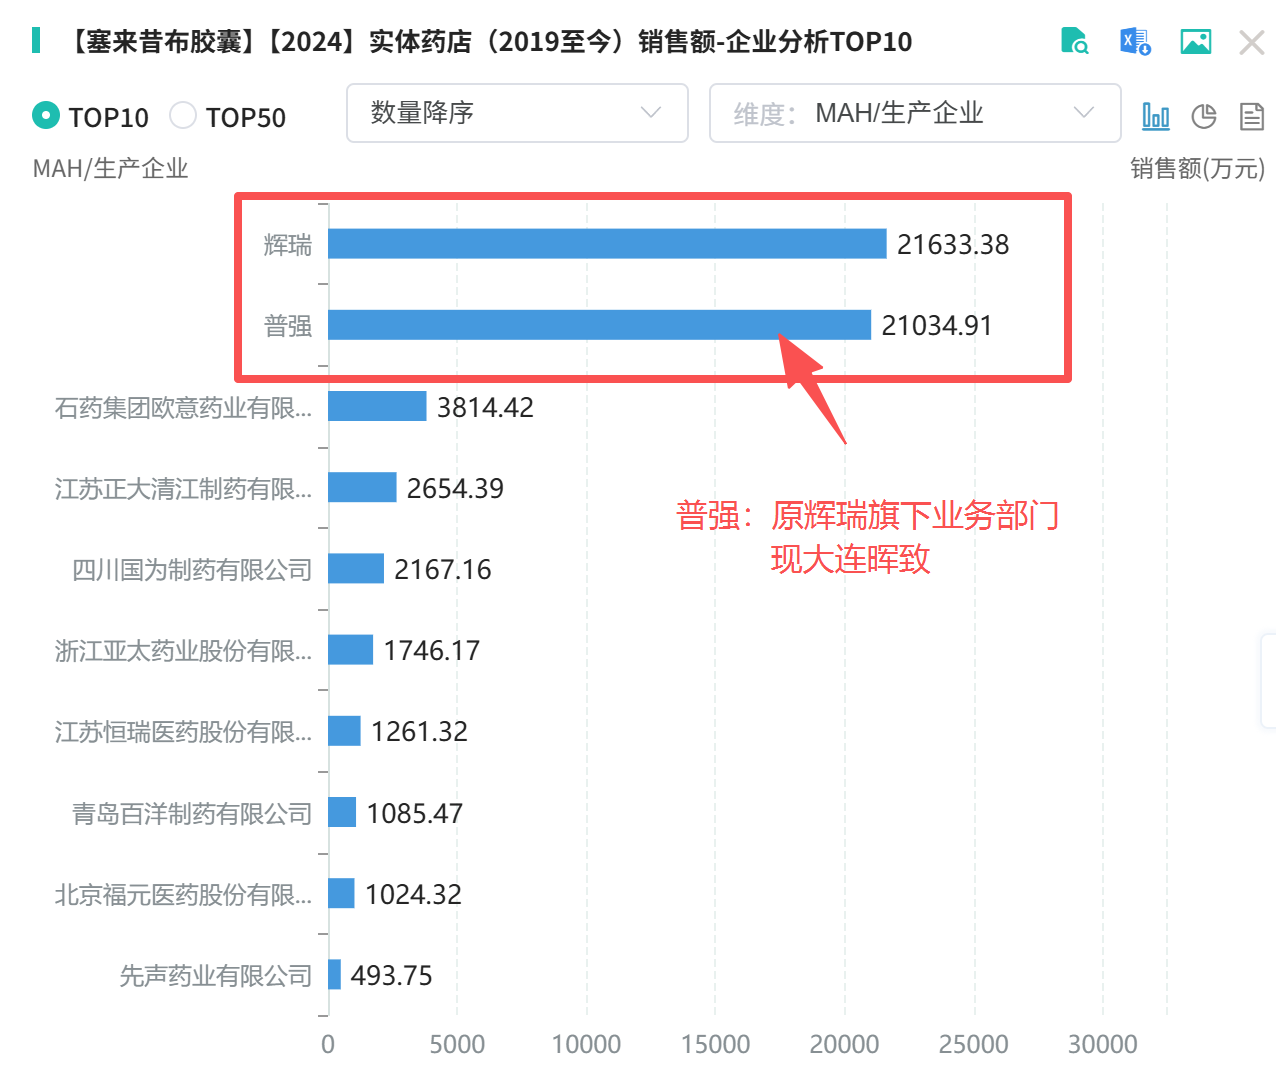Click the 先声药业有限公司 label
1276x1084 pixels.
click(x=216, y=975)
